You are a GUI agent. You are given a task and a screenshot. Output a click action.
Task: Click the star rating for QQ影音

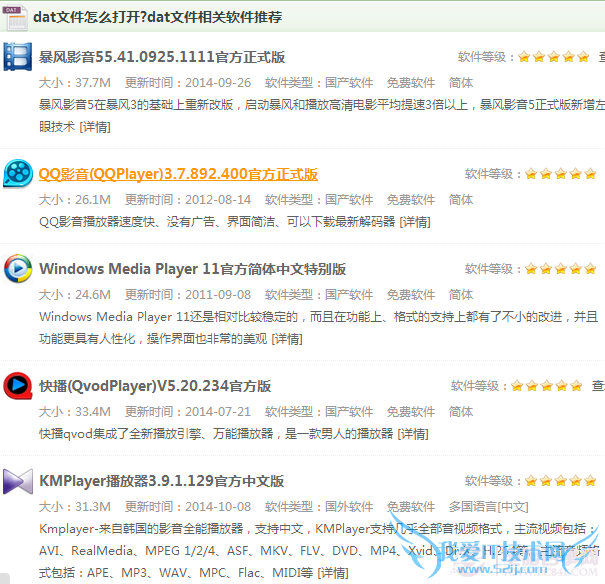[561, 174]
